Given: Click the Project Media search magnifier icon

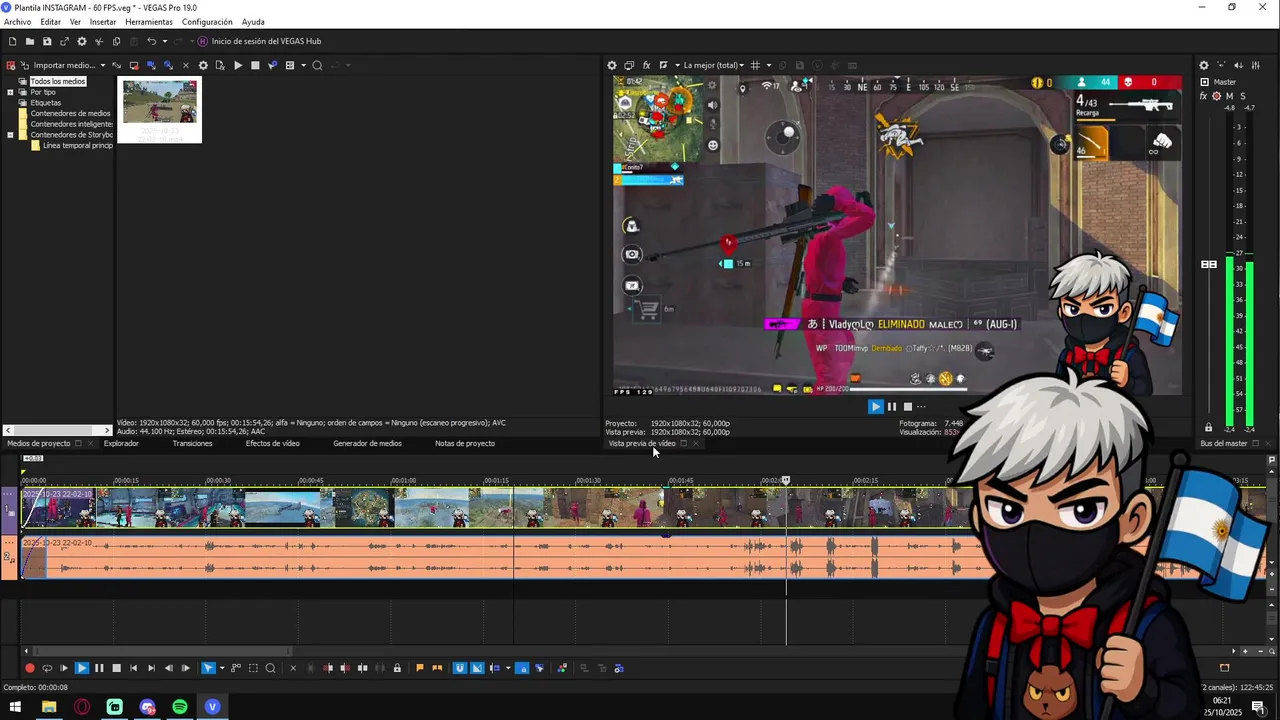Looking at the screenshot, I should [x=317, y=65].
